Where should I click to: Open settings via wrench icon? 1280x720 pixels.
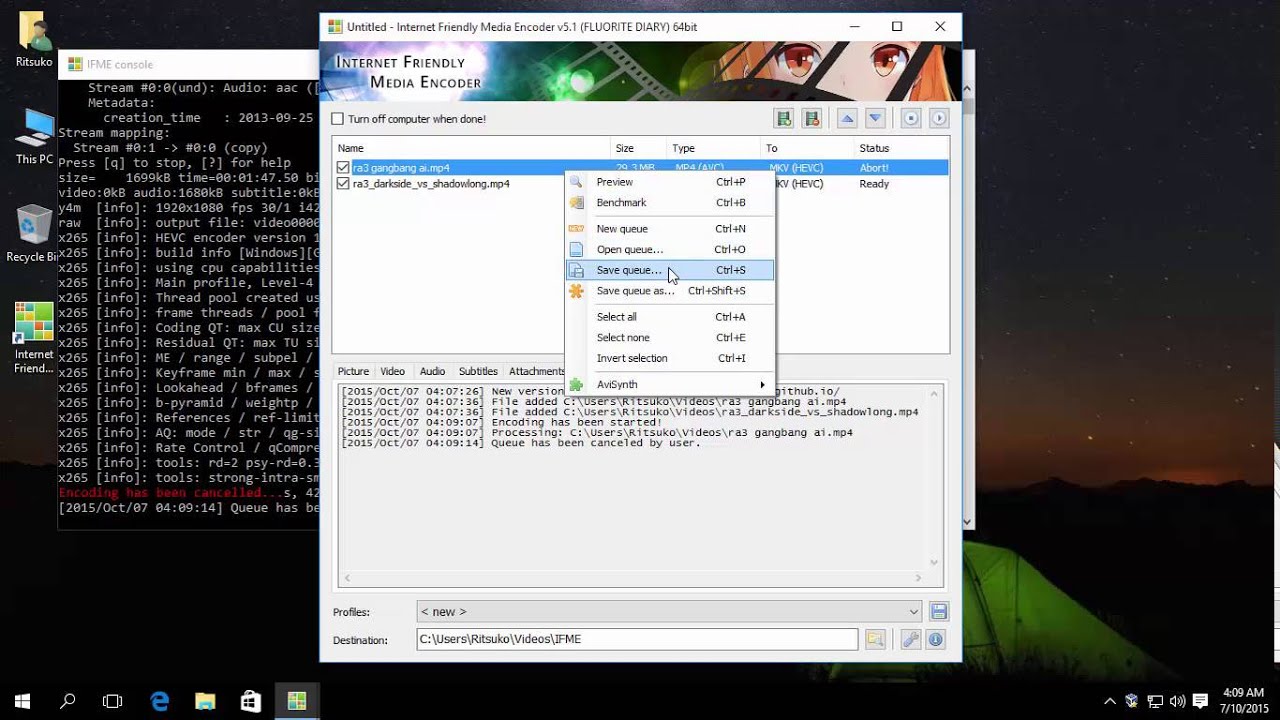pyautogui.click(x=911, y=639)
